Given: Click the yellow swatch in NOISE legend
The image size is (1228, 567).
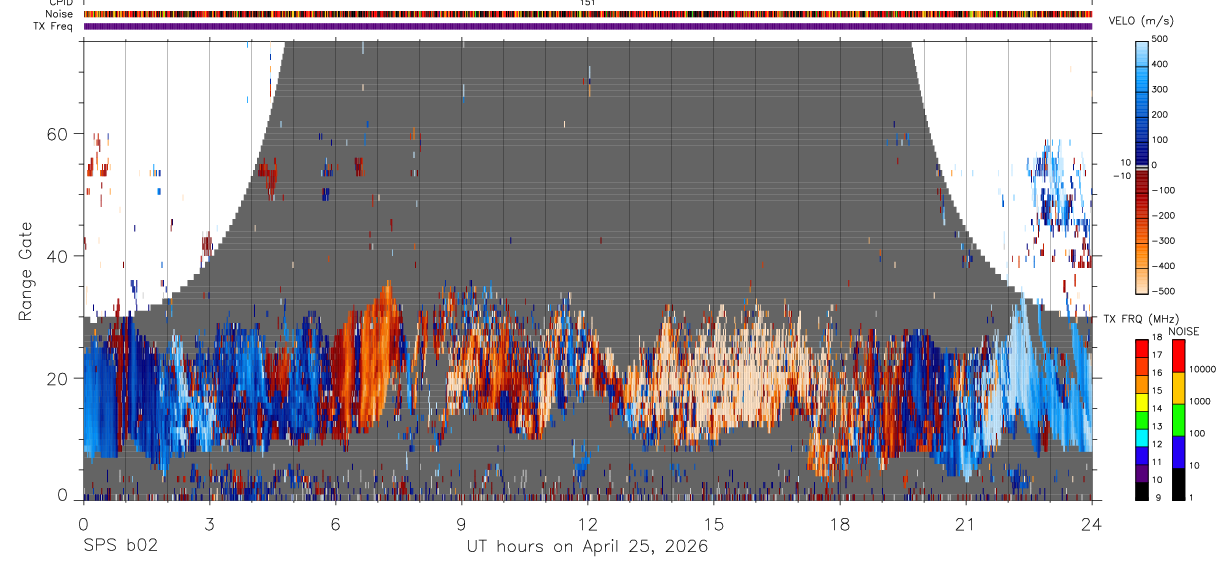Looking at the screenshot, I should [x=1178, y=388].
